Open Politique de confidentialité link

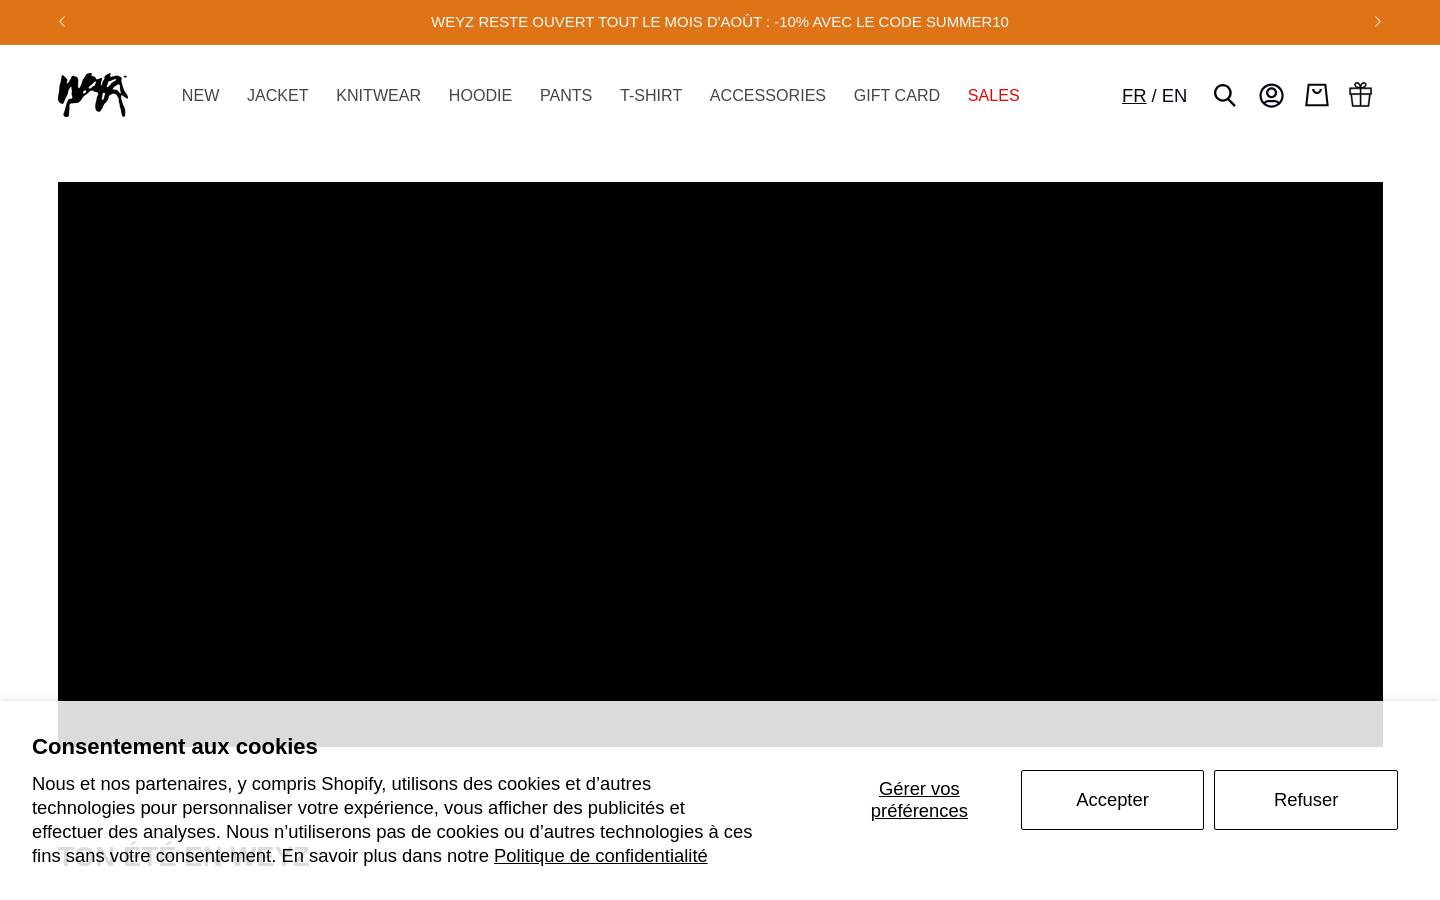[x=600, y=856]
